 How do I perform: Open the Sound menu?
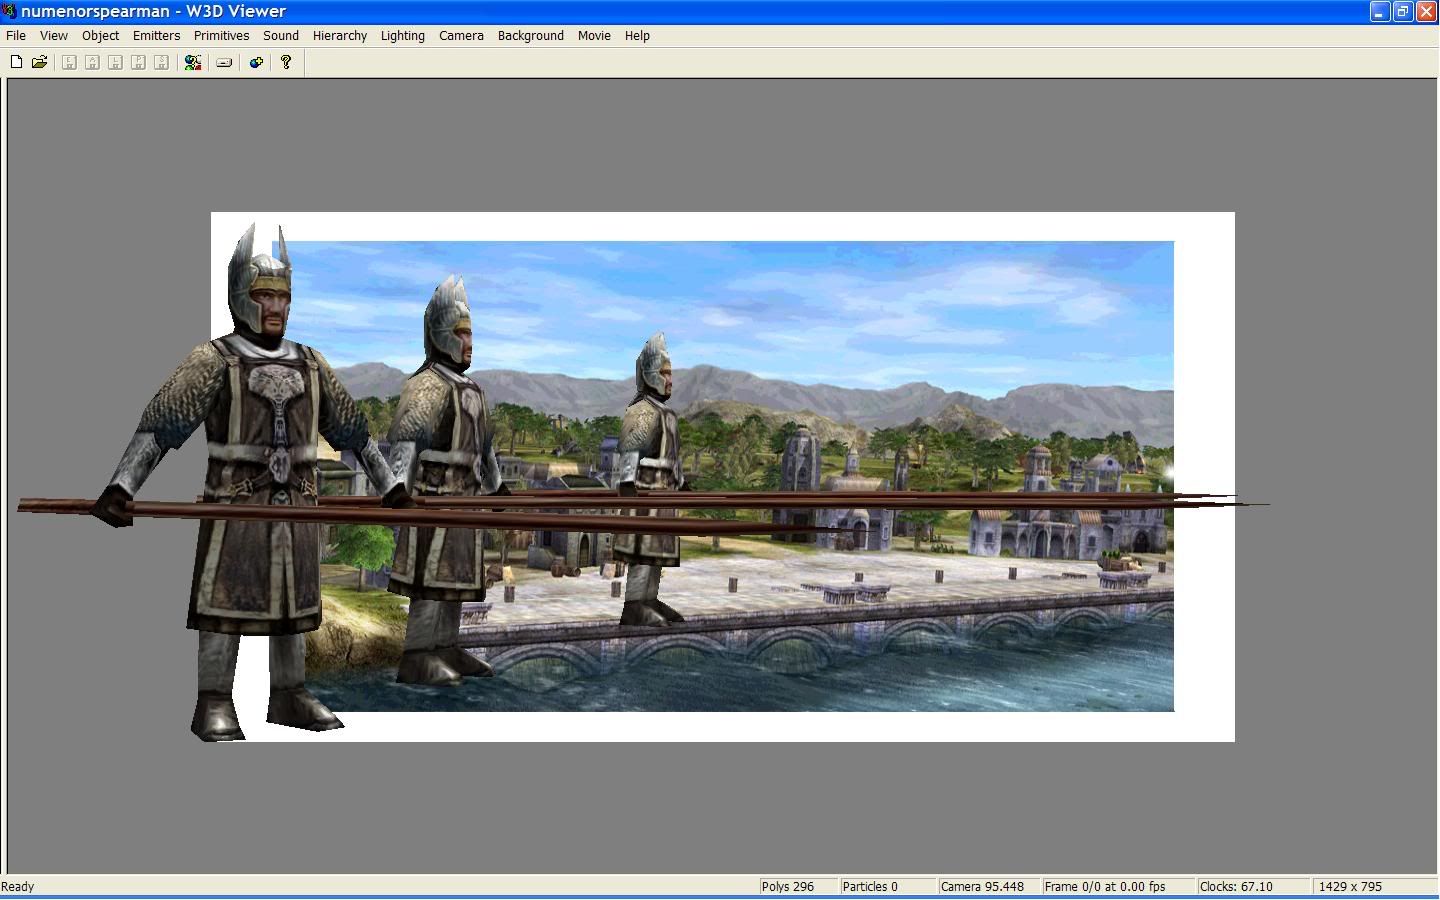point(281,35)
